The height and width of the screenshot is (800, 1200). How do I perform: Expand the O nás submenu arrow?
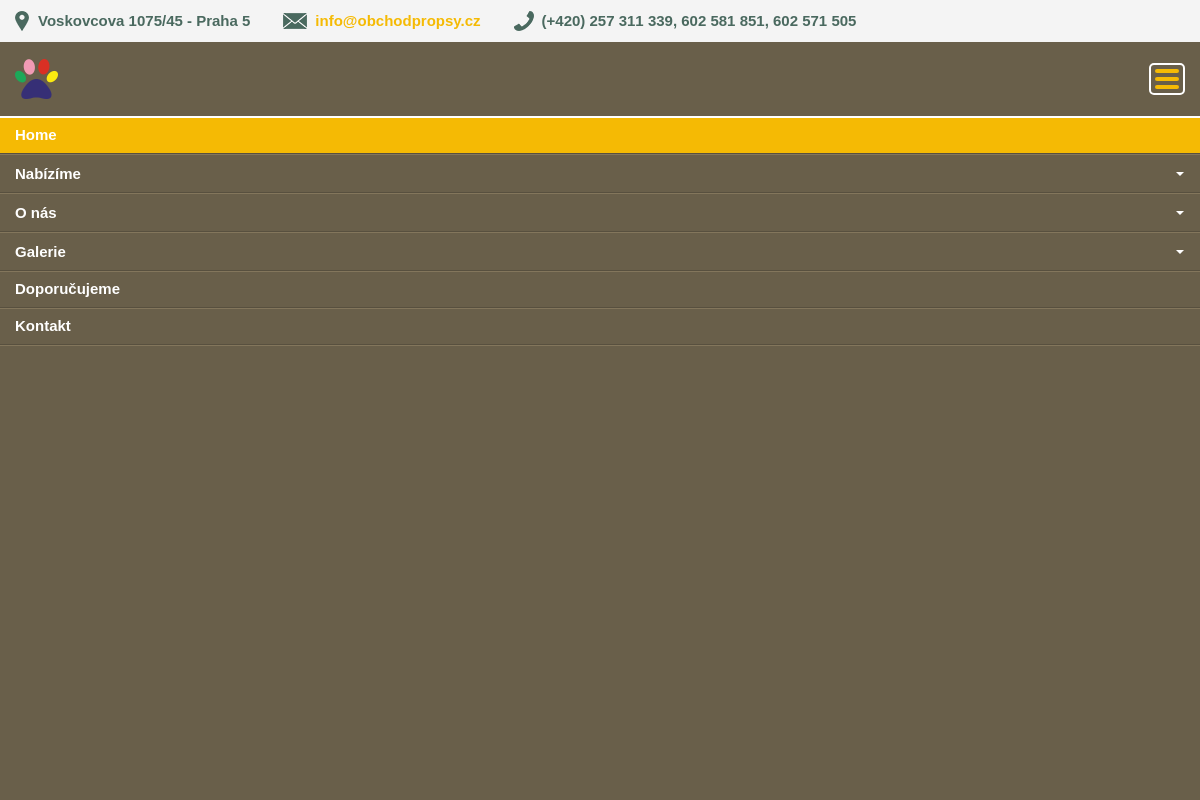[1179, 213]
